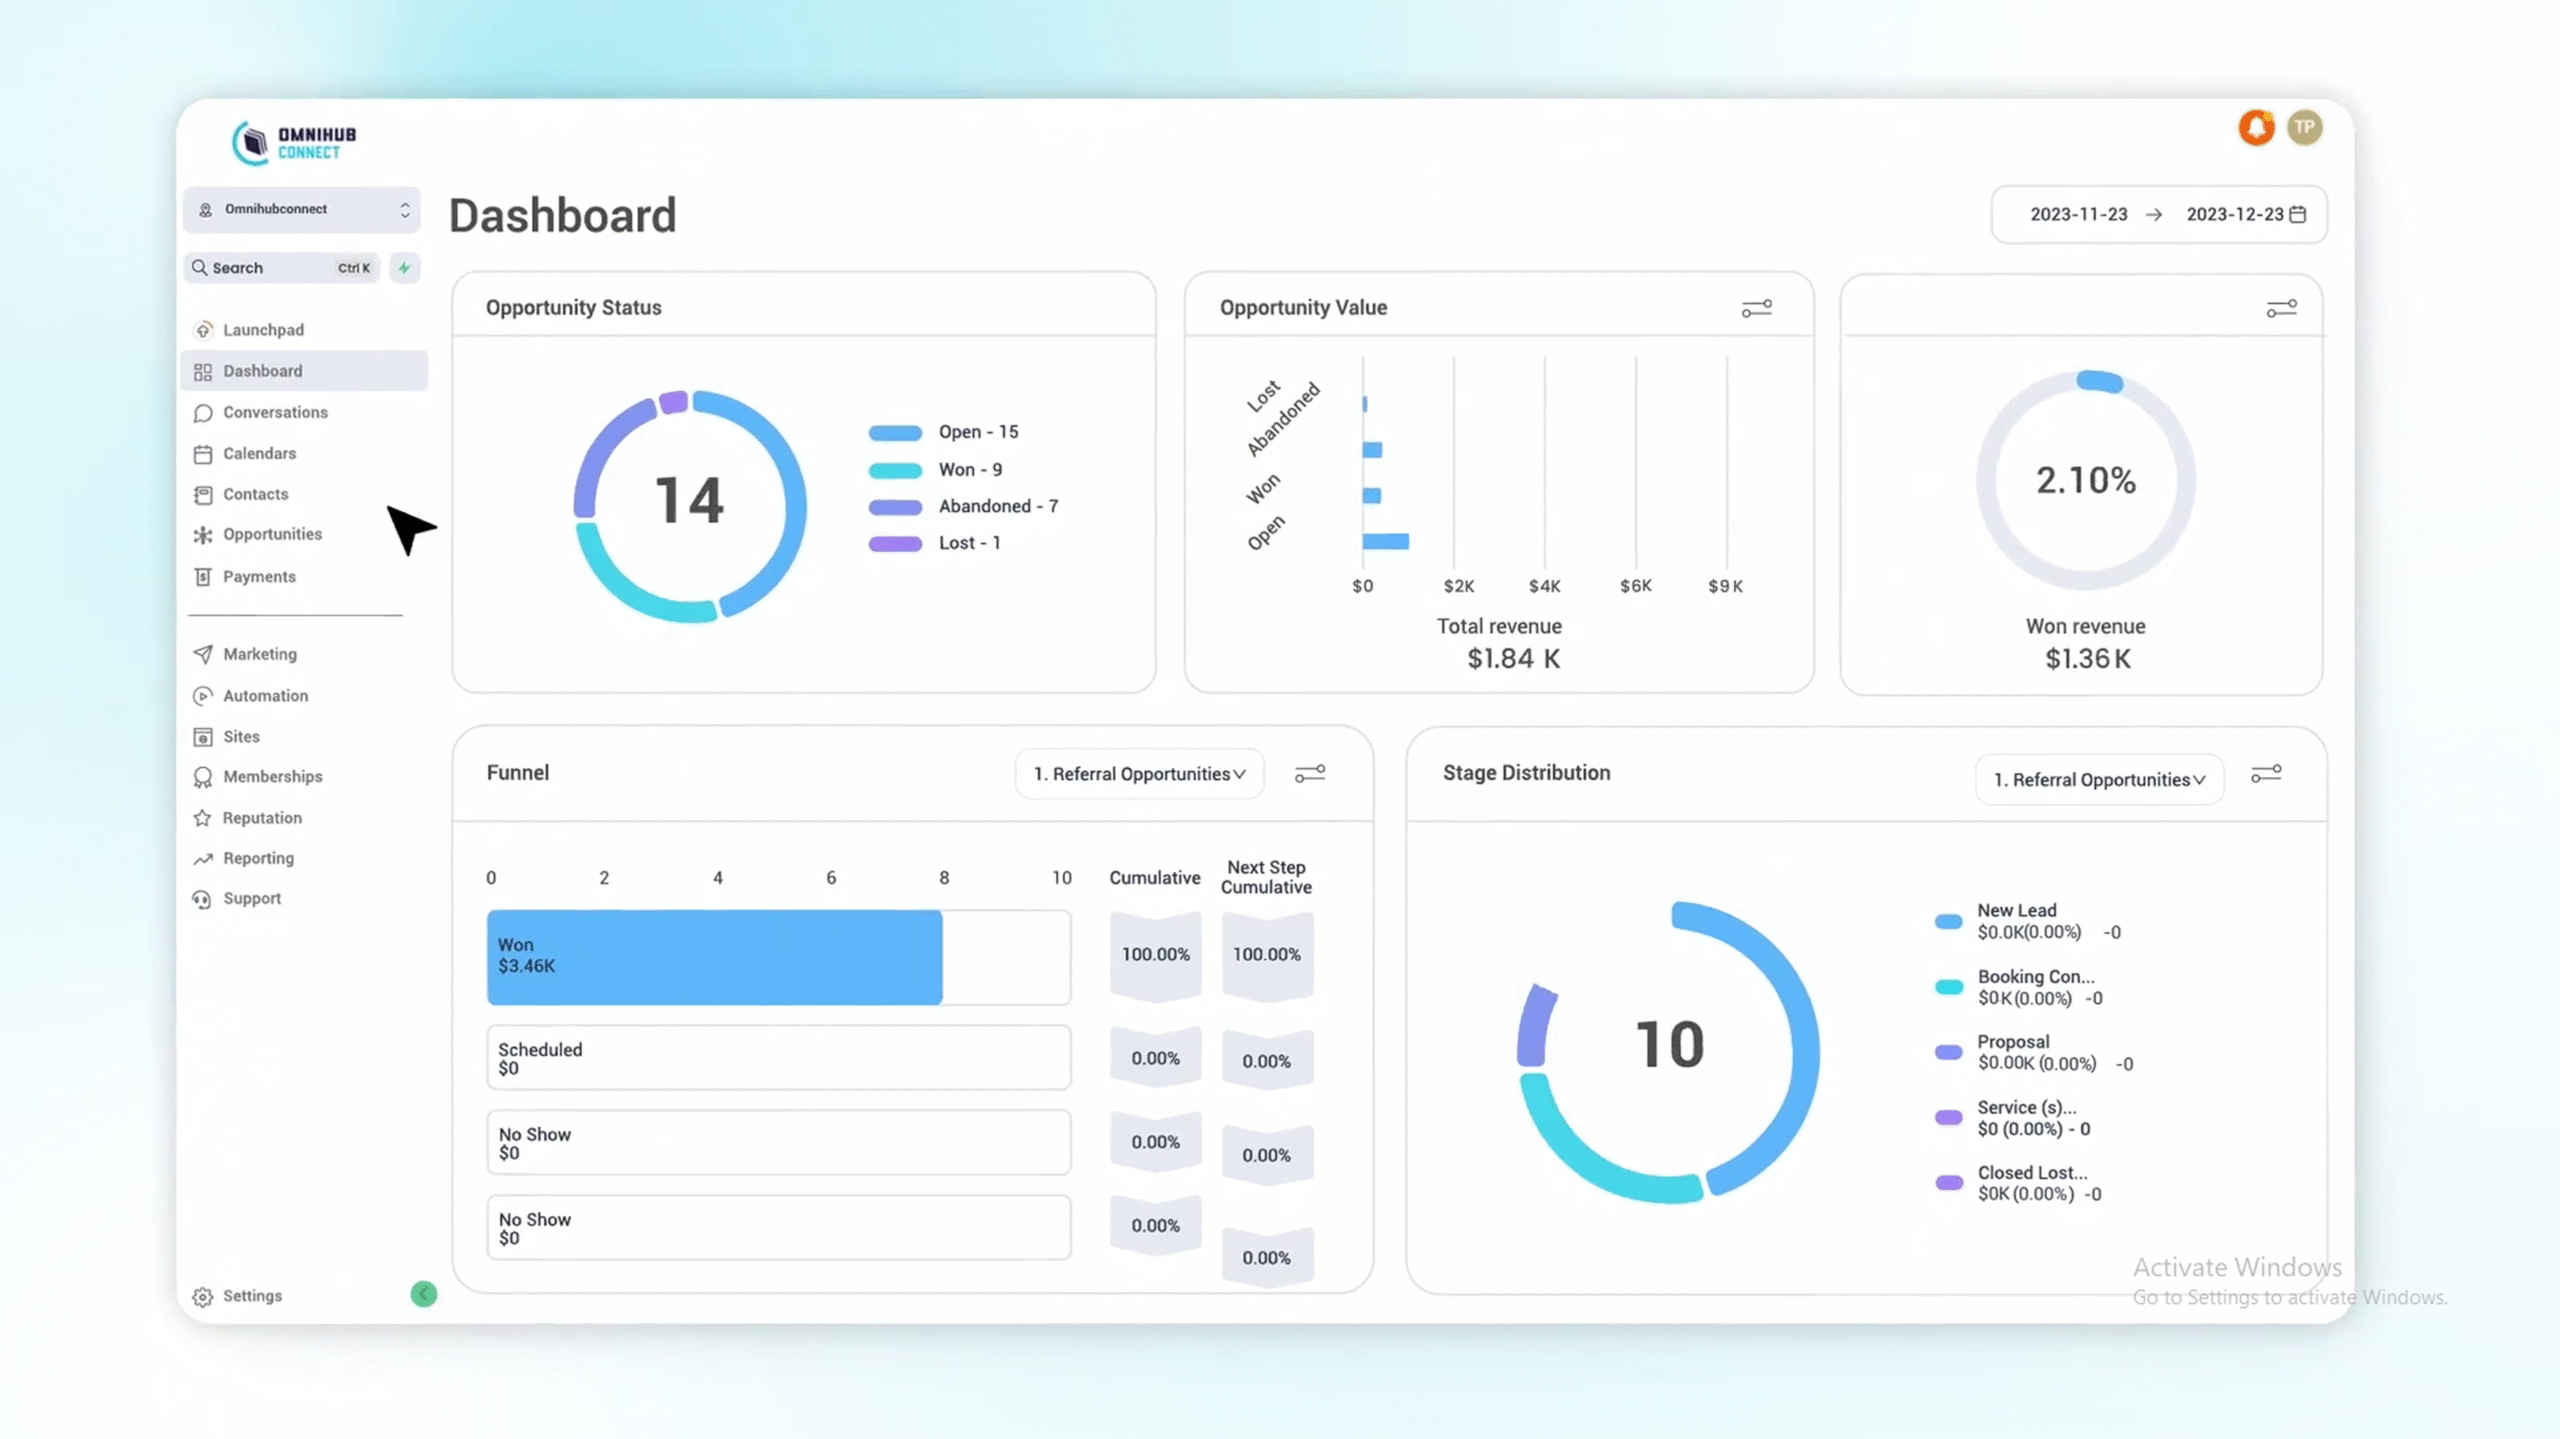Click the start date 2023-11-23

2078,214
